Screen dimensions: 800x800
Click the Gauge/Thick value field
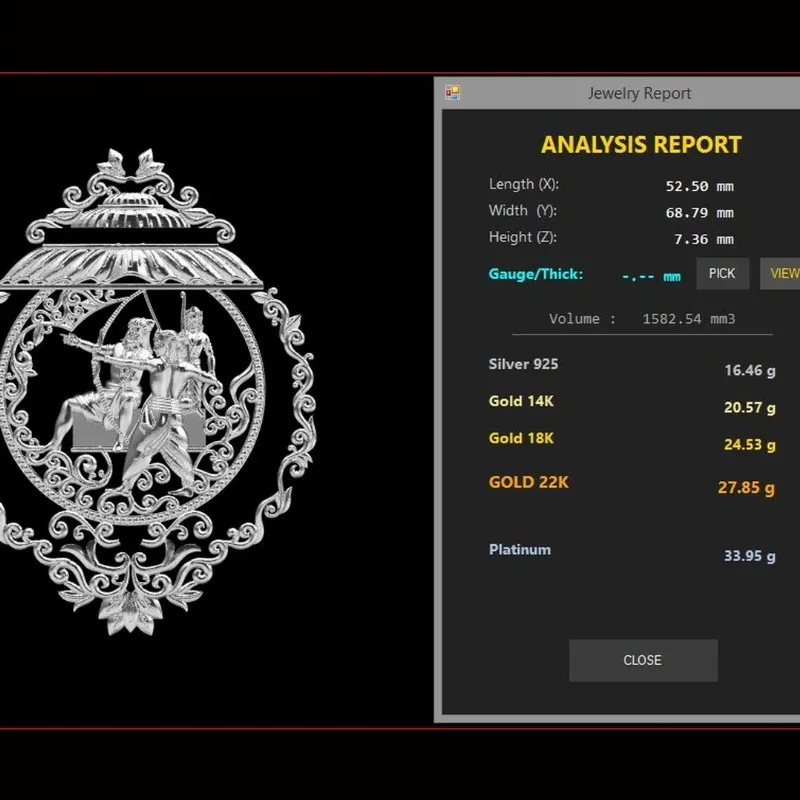point(651,277)
